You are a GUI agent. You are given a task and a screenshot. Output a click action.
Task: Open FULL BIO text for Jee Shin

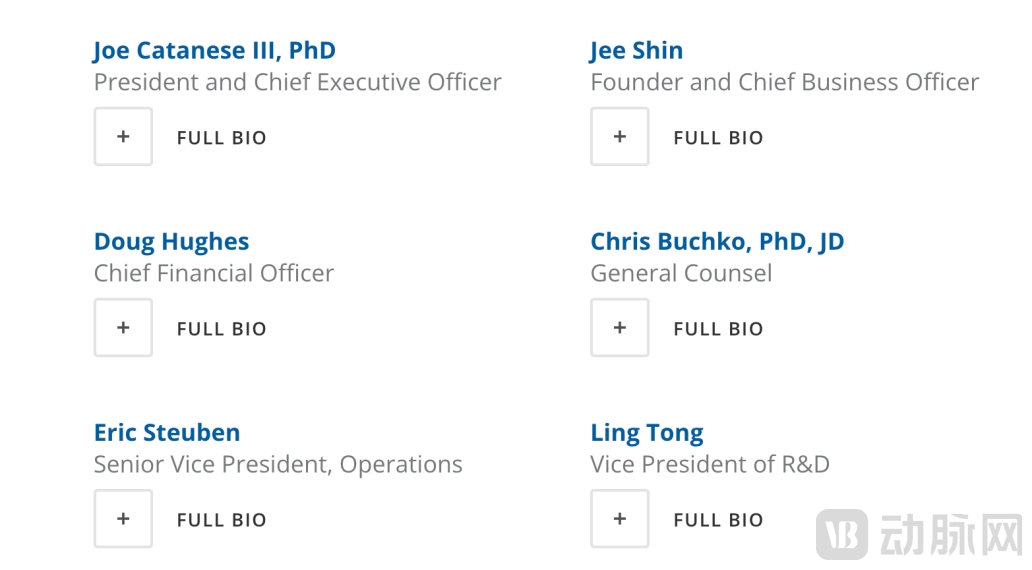(718, 138)
